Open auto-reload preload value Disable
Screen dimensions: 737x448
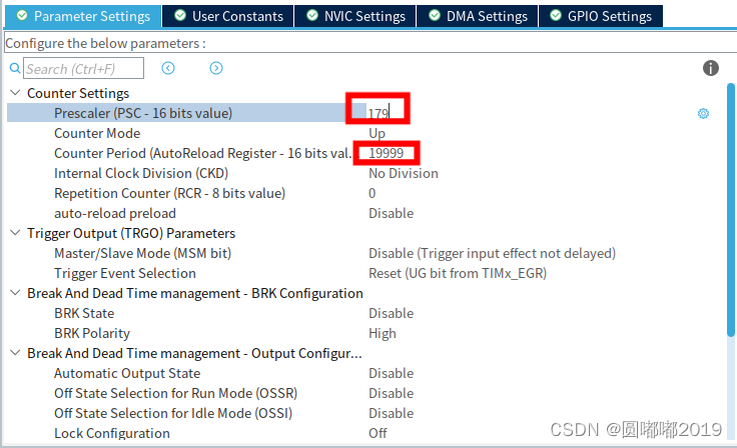coord(391,213)
